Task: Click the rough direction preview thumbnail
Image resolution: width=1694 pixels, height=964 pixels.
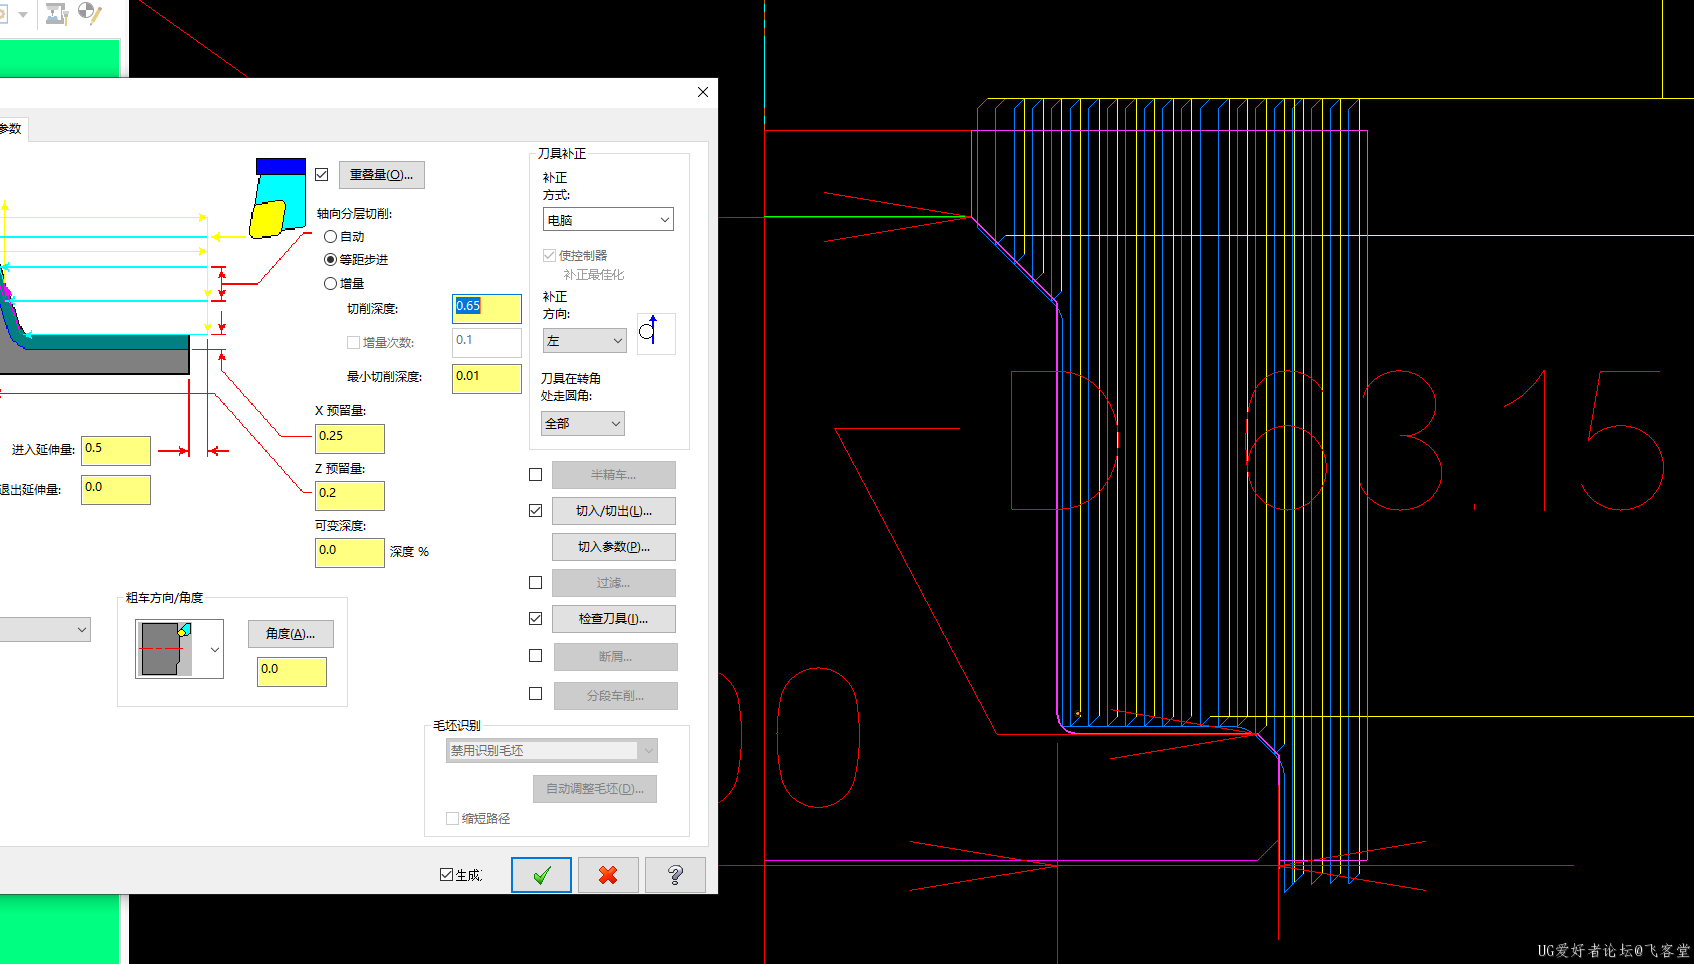Action: click(167, 649)
